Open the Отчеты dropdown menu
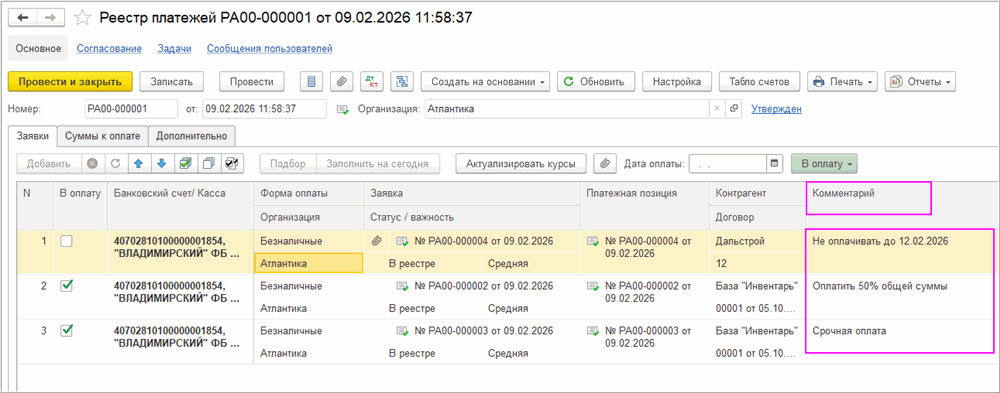 [920, 82]
